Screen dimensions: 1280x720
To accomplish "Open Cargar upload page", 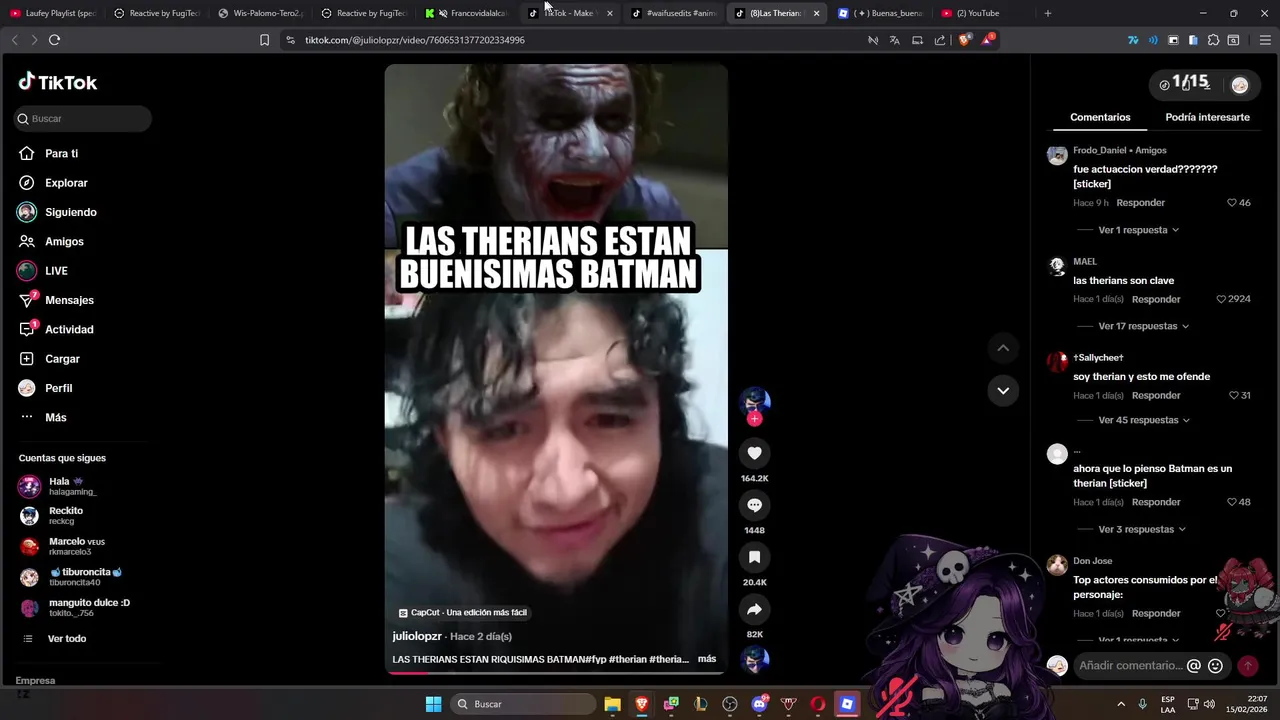I will click(62, 359).
